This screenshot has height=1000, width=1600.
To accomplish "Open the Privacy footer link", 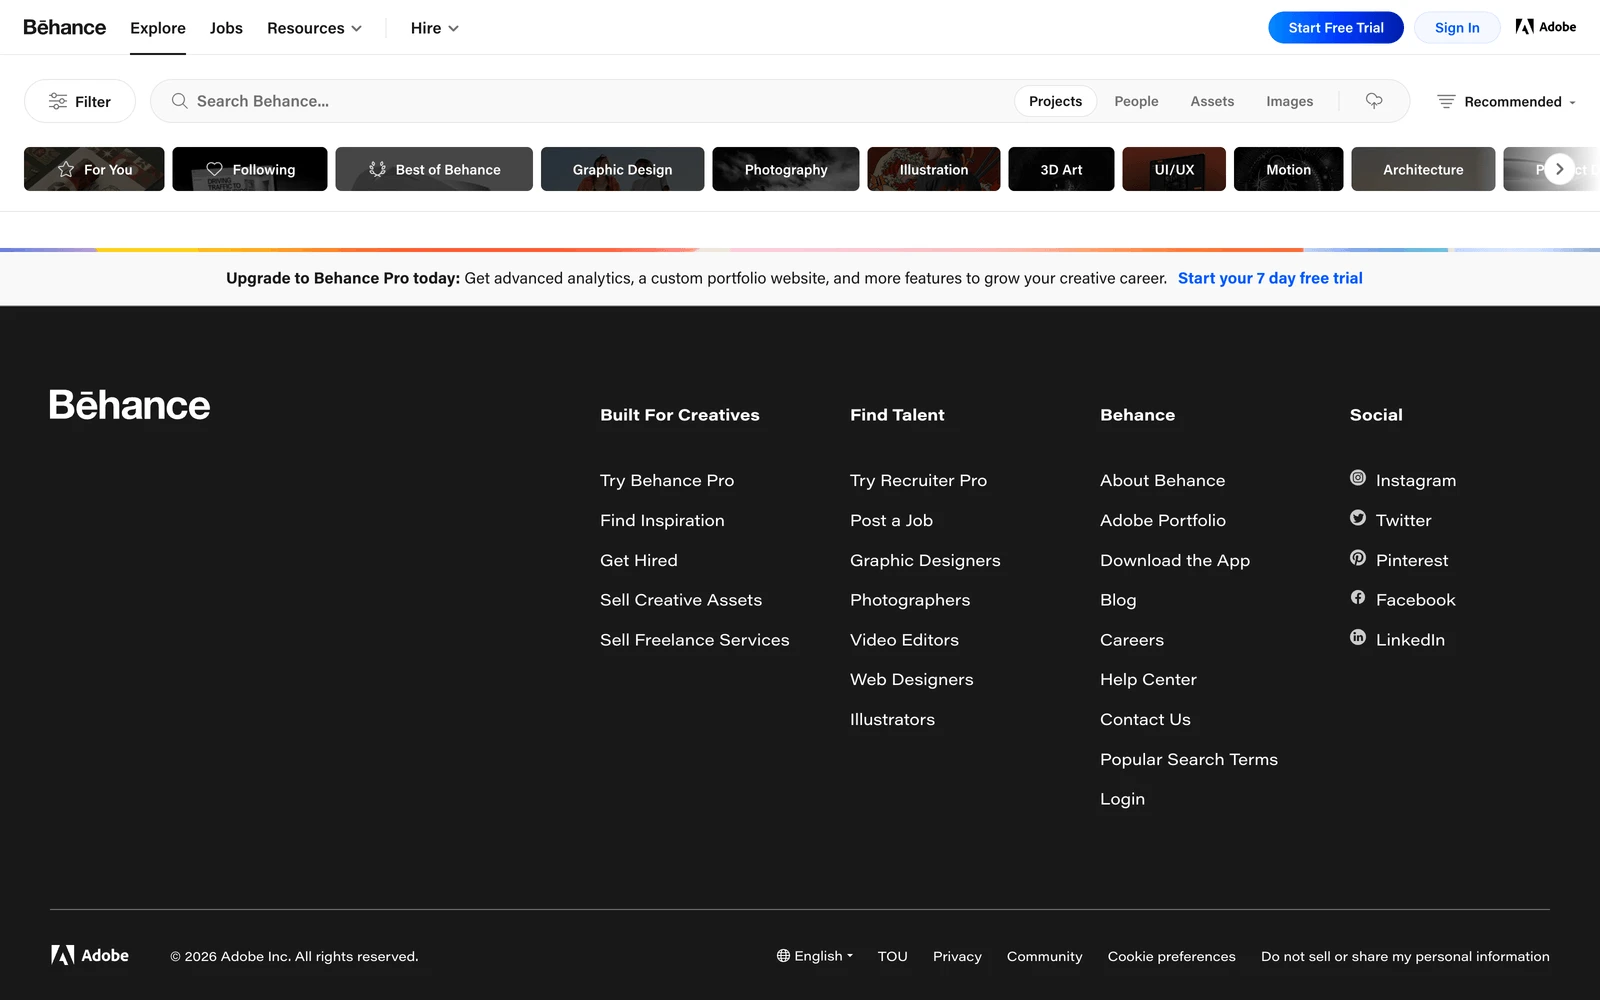I will point(957,956).
